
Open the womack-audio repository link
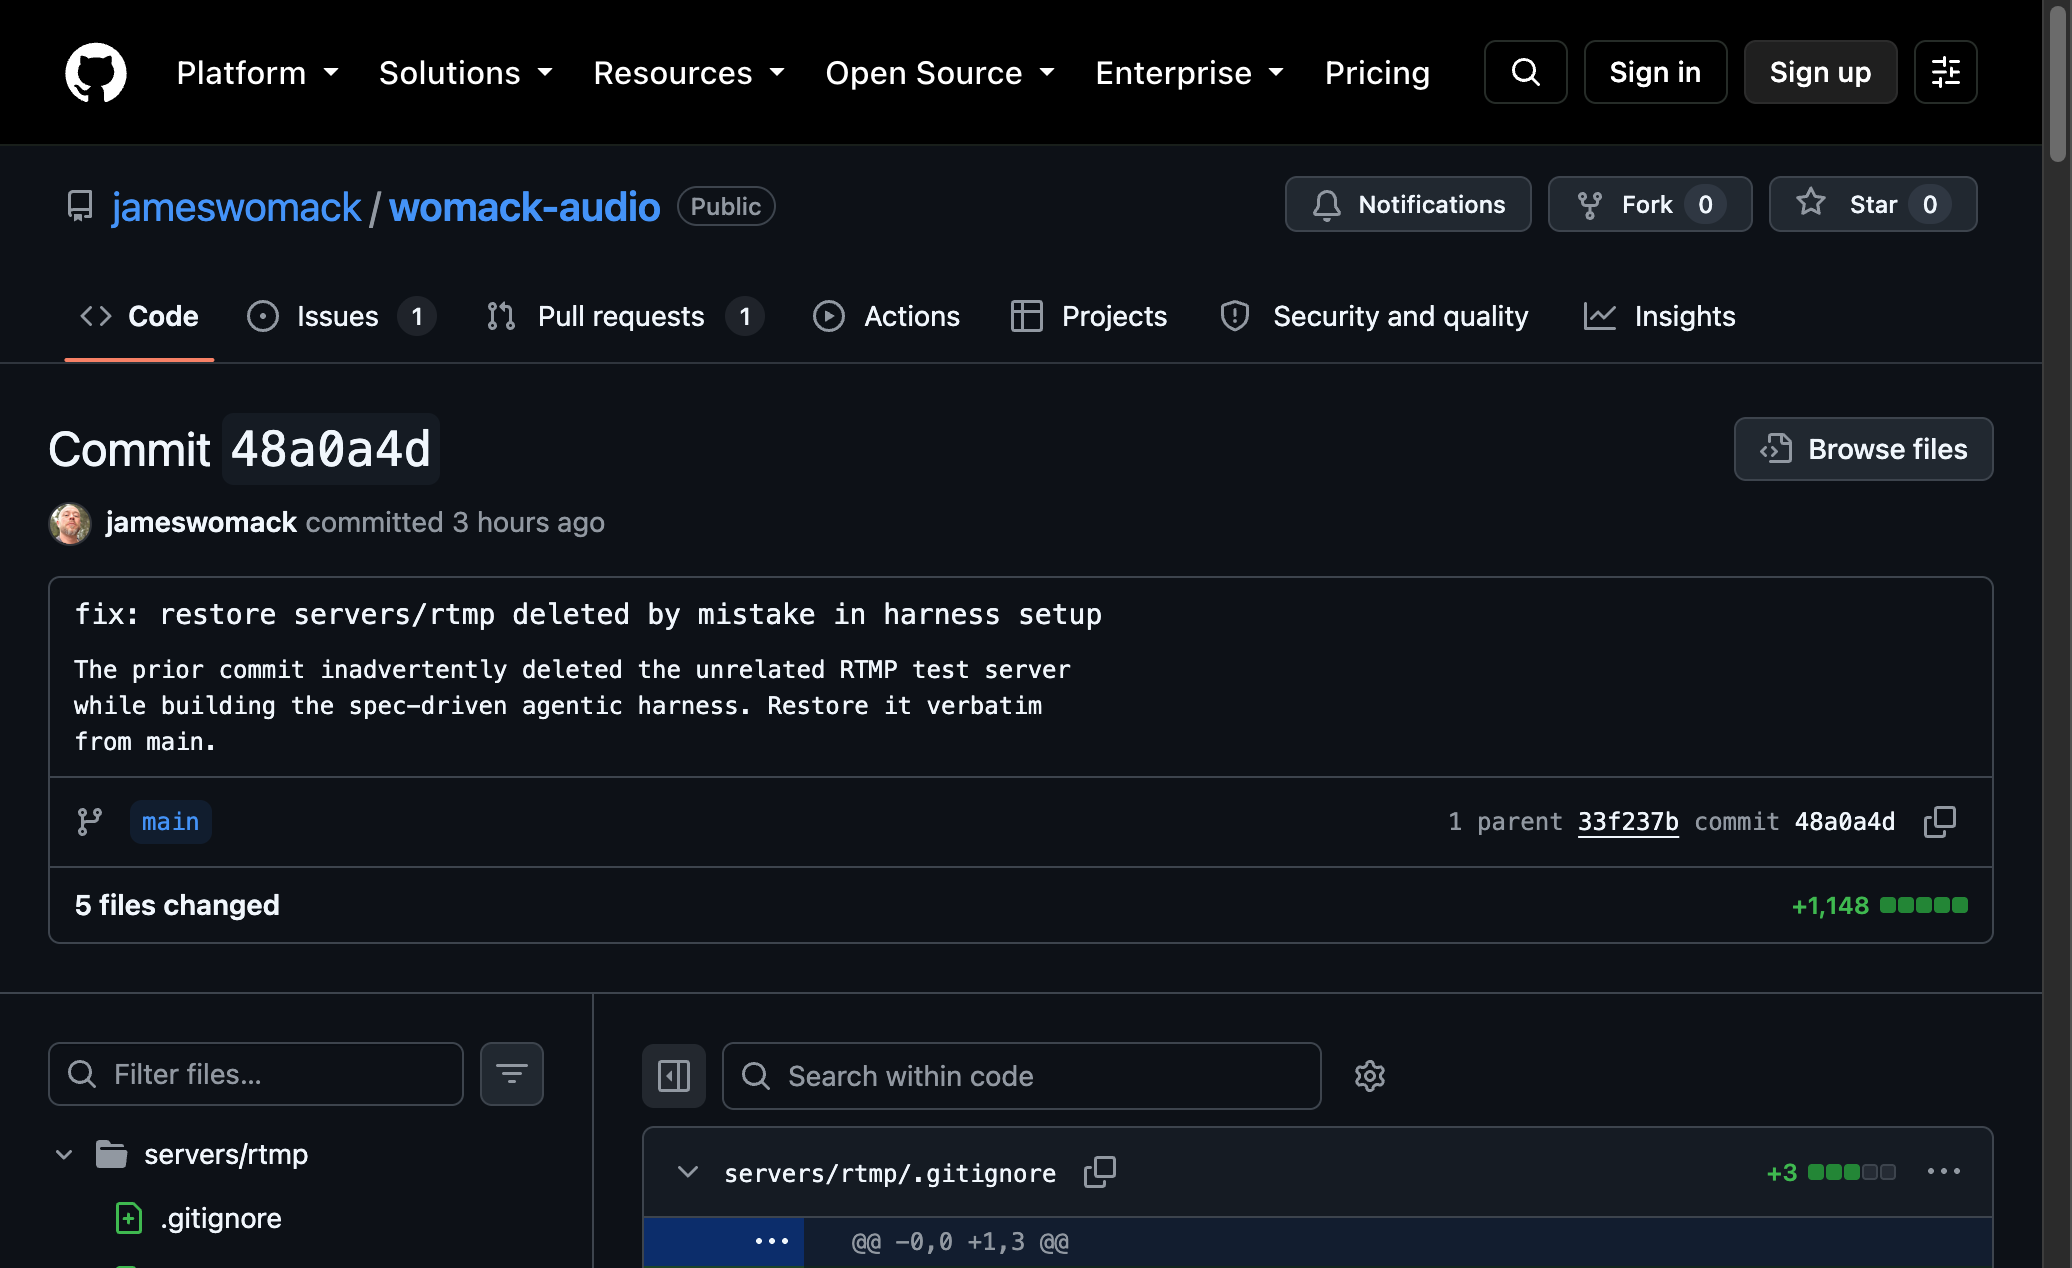pyautogui.click(x=524, y=207)
